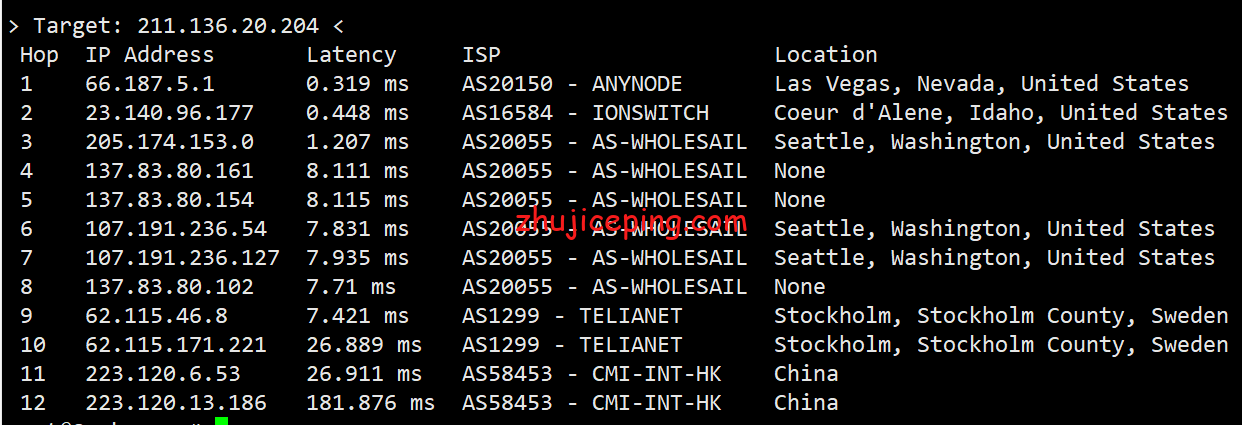The image size is (1242, 425).
Task: Click the Latency column header
Action: coord(351,55)
